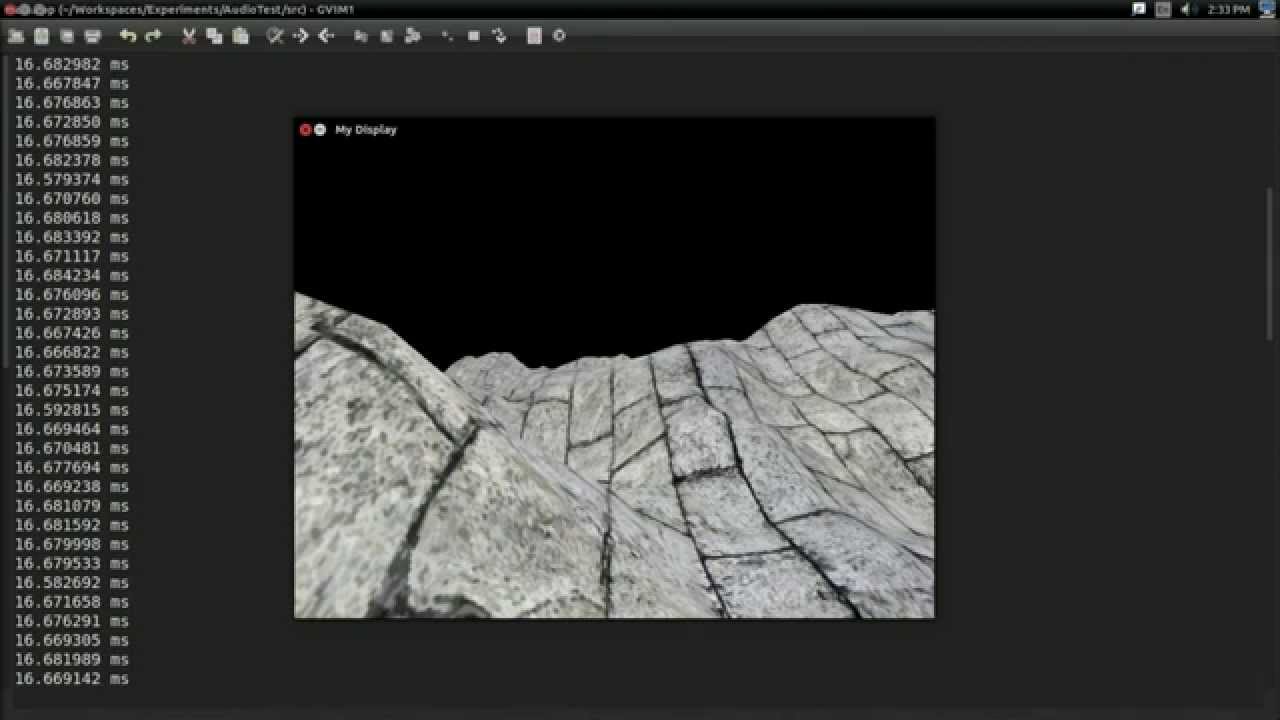Jump to next match with right arrow
1280x720 pixels.
300,36
